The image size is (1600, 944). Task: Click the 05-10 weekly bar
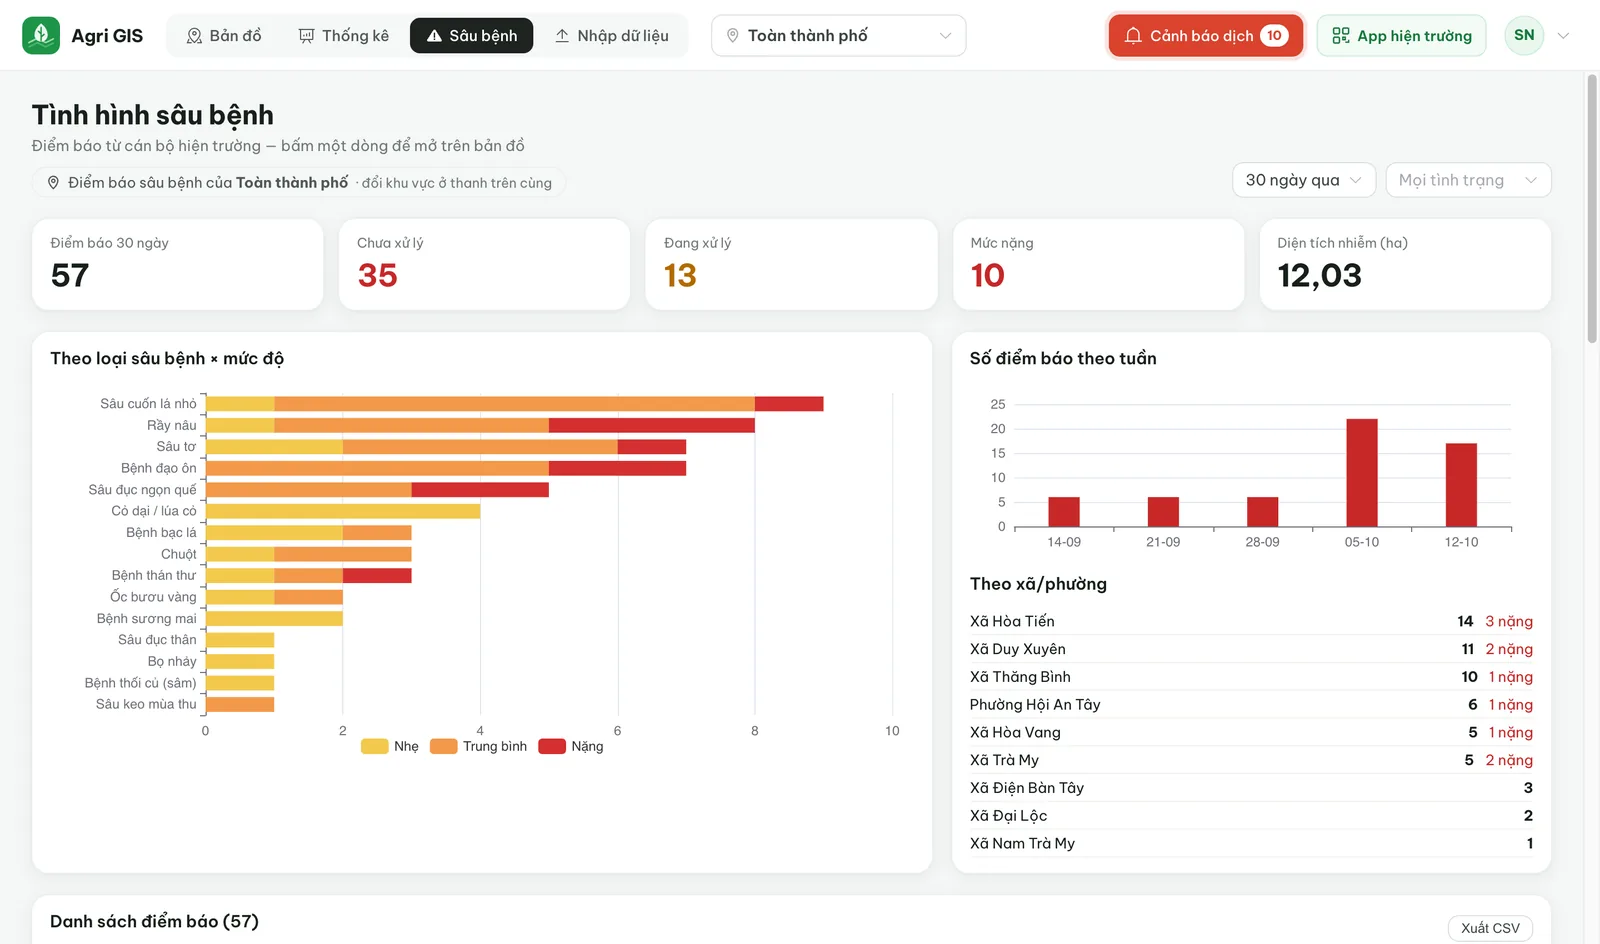click(x=1362, y=472)
